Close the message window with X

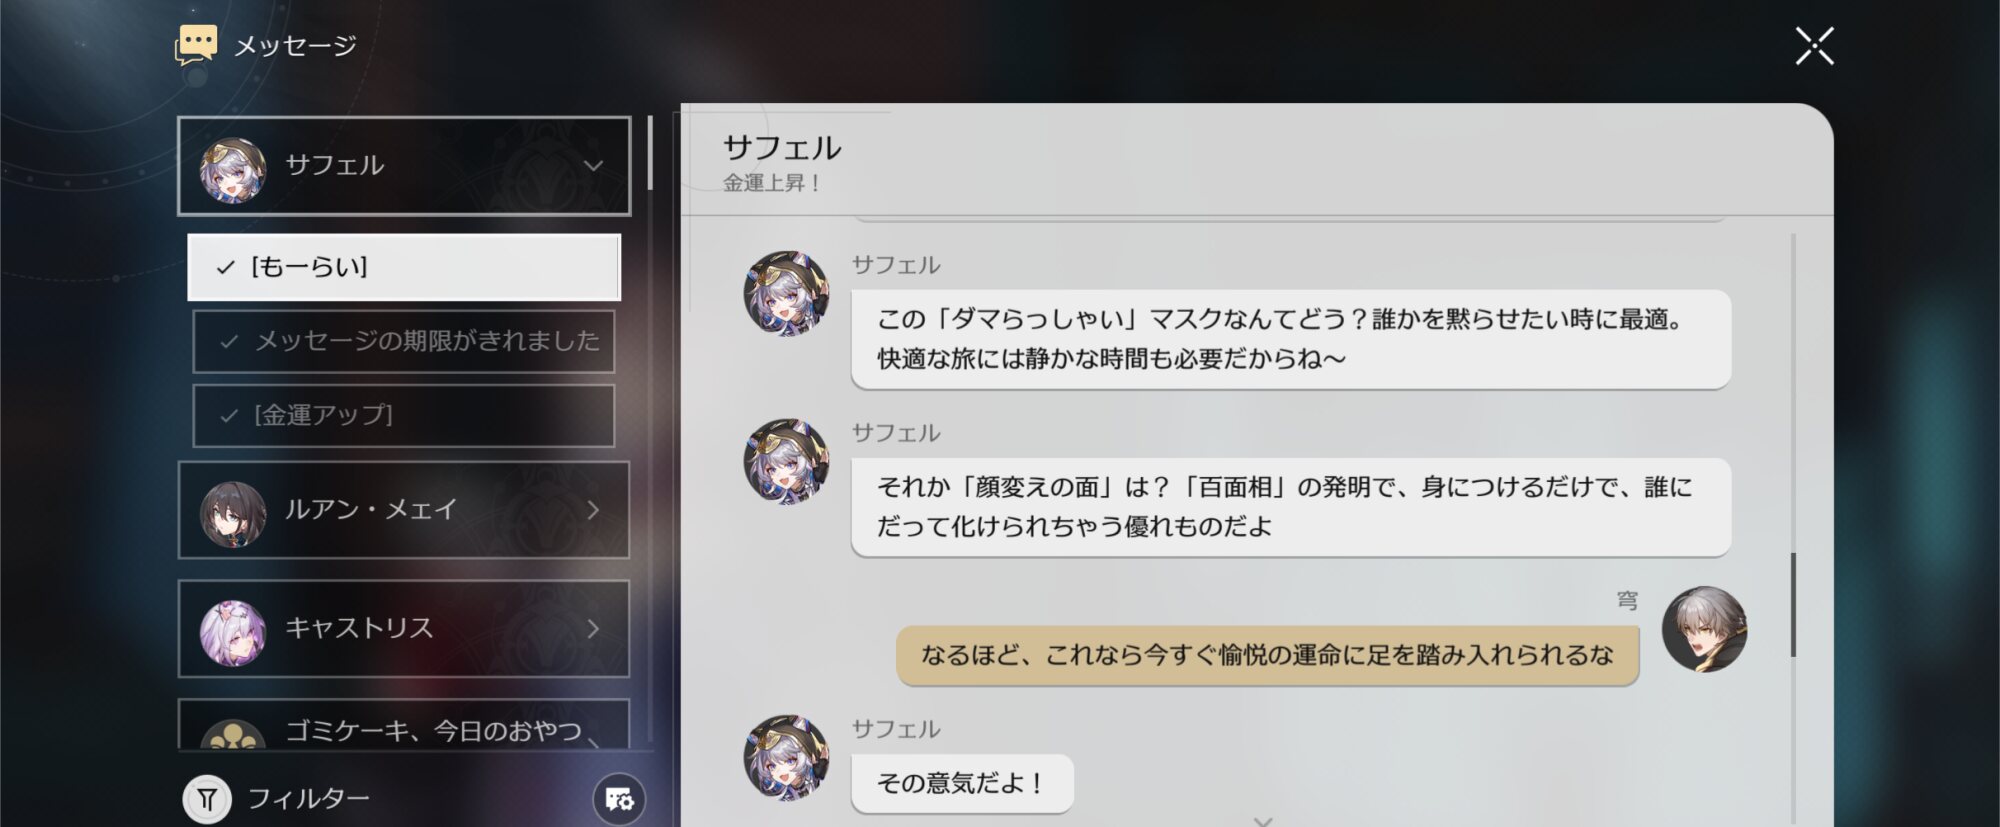(x=1814, y=46)
